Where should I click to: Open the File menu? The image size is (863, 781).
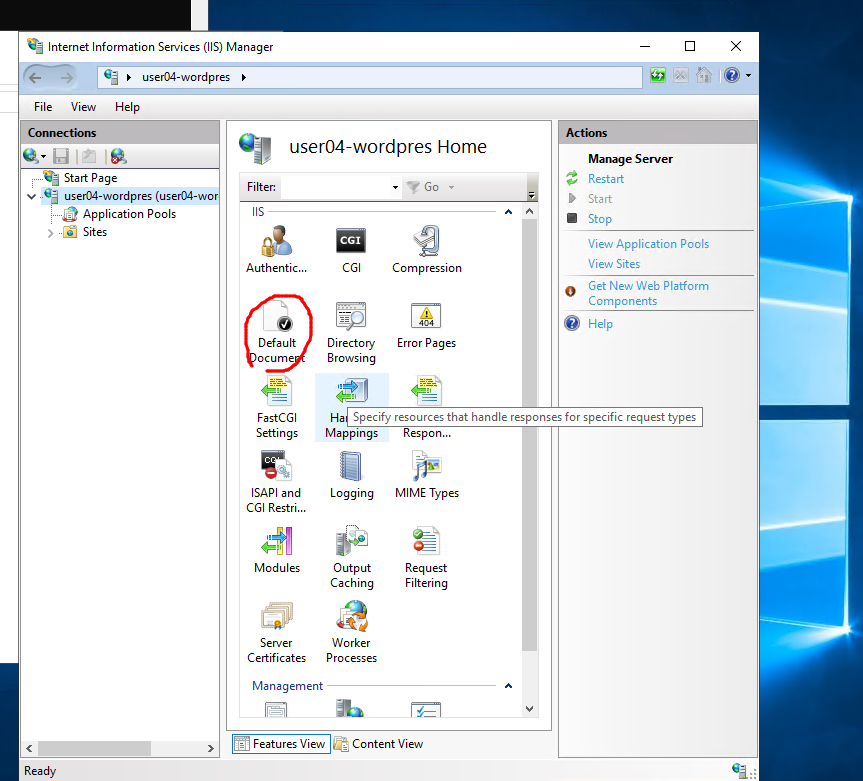tap(43, 107)
